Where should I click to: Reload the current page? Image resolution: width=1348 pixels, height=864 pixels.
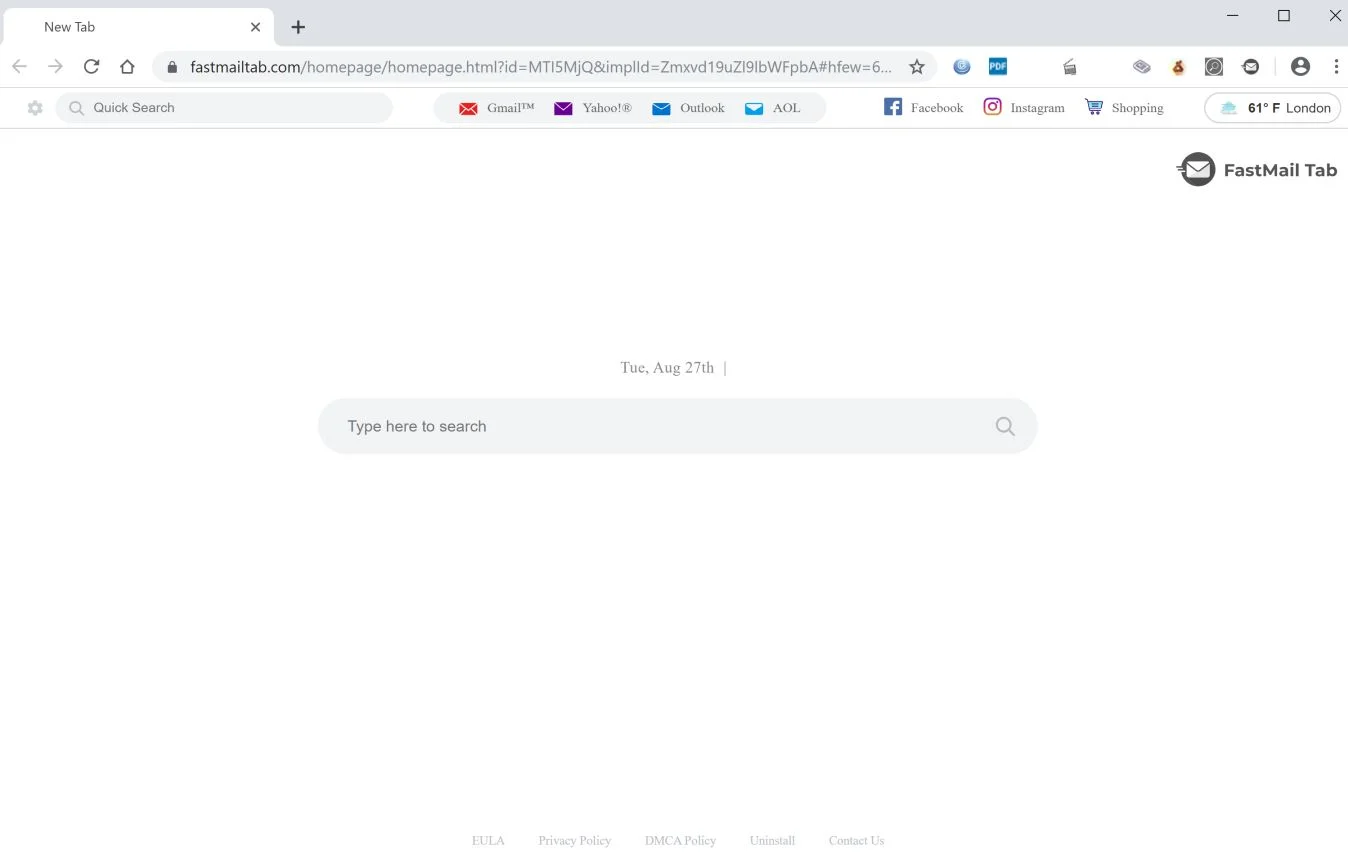(91, 67)
